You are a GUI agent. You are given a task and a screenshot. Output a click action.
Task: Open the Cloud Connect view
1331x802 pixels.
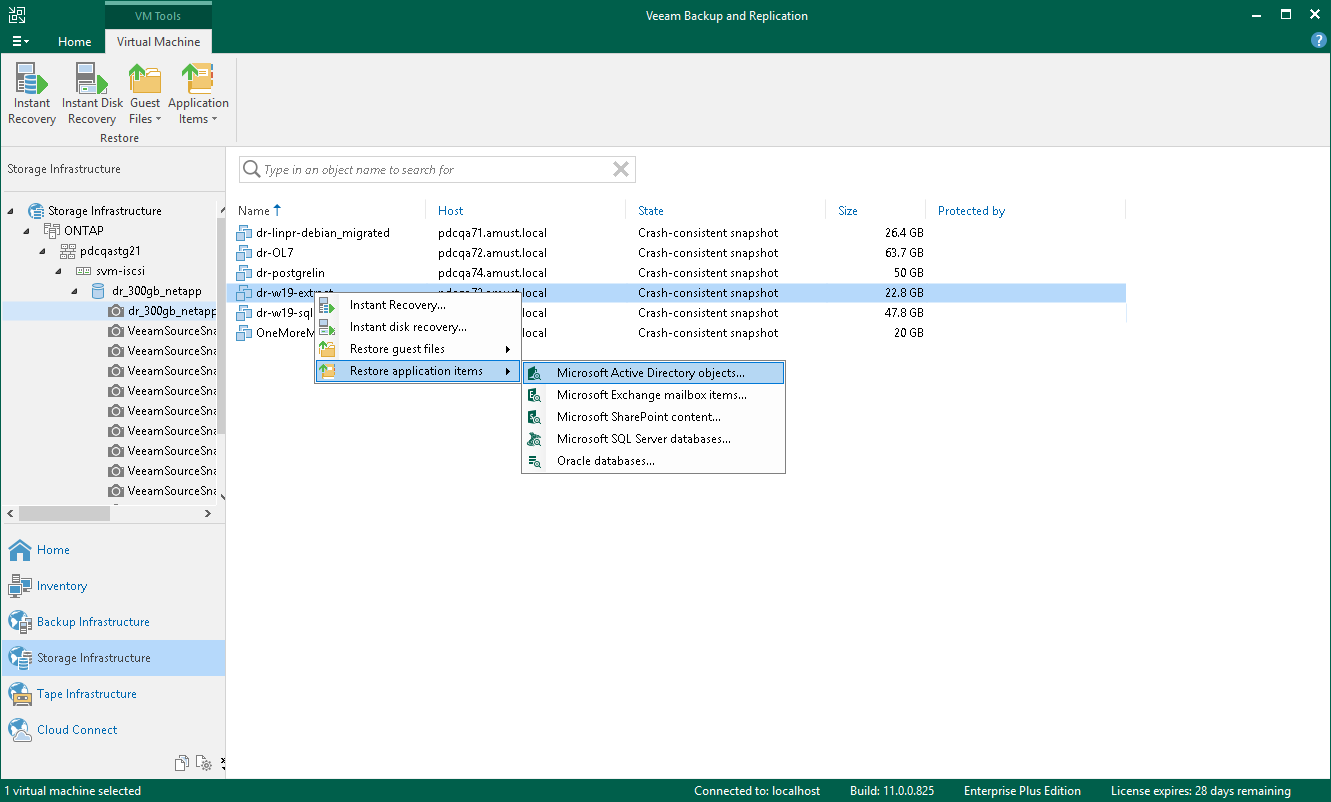77,730
